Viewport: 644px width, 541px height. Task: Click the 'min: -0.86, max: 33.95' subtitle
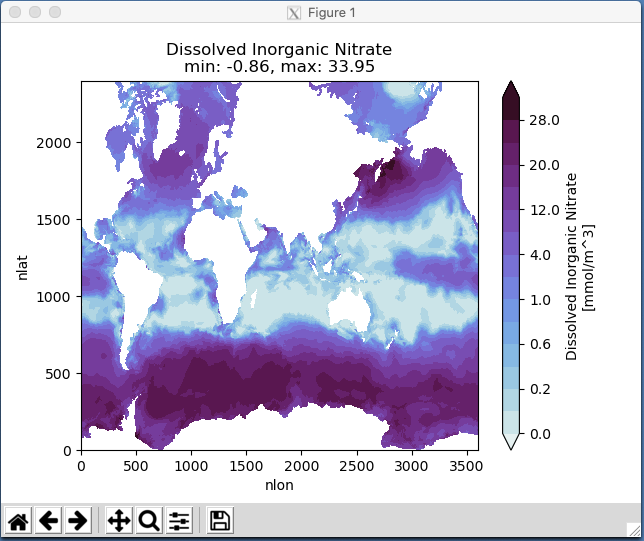tap(279, 66)
